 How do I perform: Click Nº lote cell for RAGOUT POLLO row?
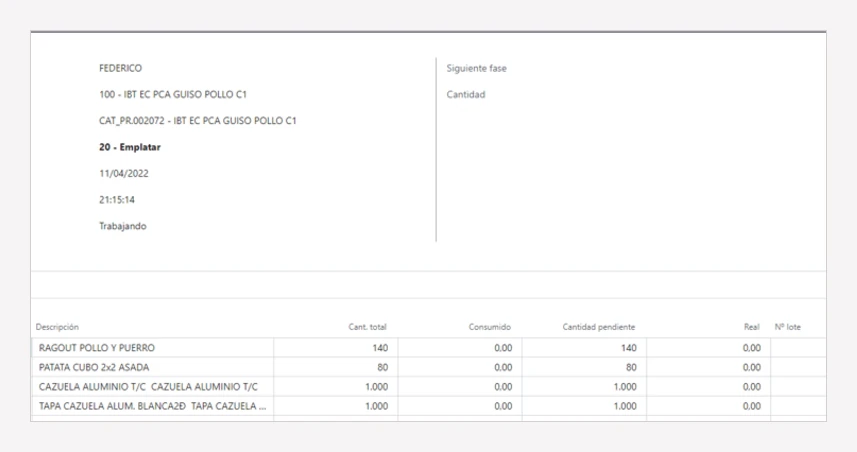(x=799, y=348)
